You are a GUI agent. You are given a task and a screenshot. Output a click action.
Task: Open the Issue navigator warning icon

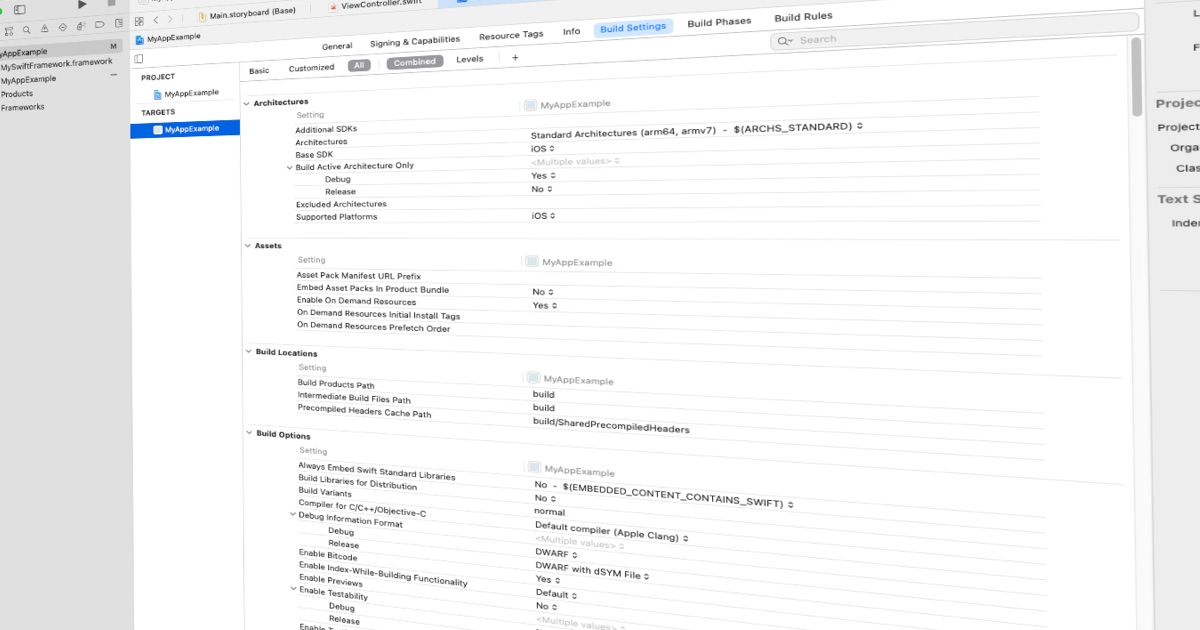43,31
